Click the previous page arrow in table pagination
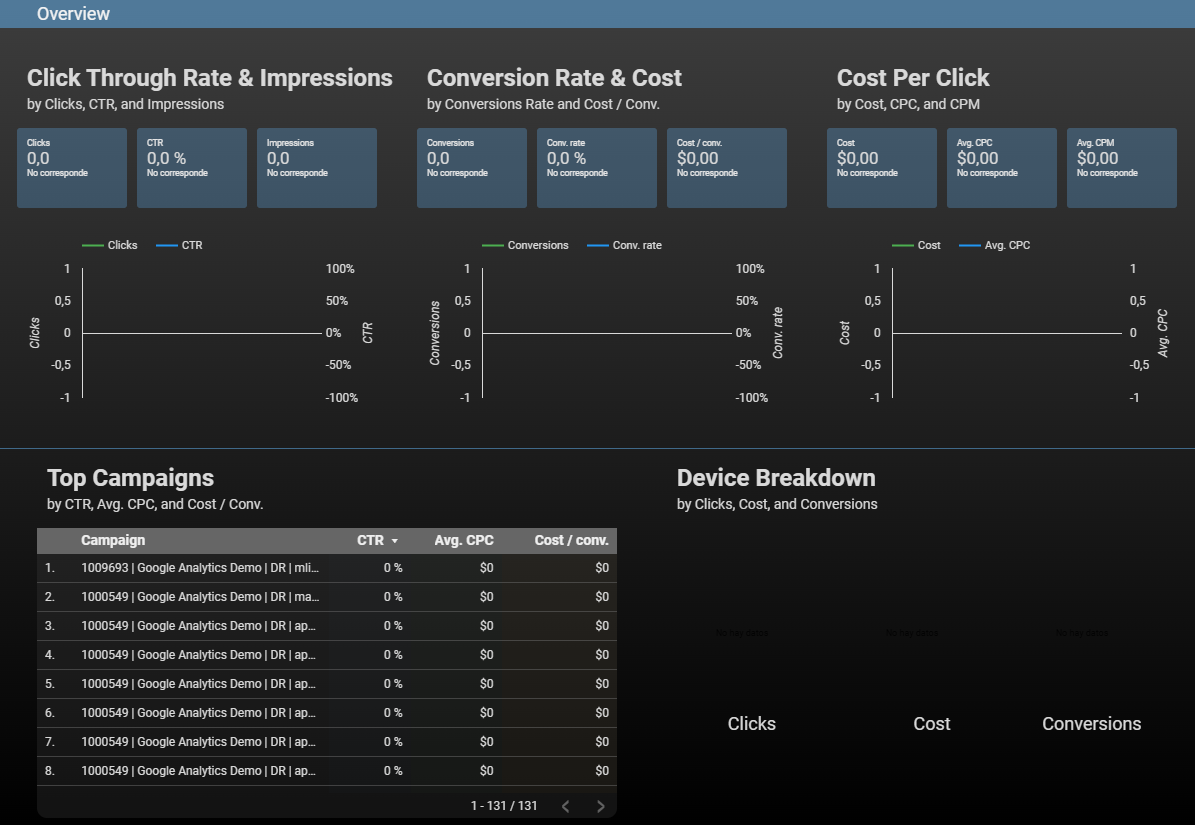 [x=565, y=805]
